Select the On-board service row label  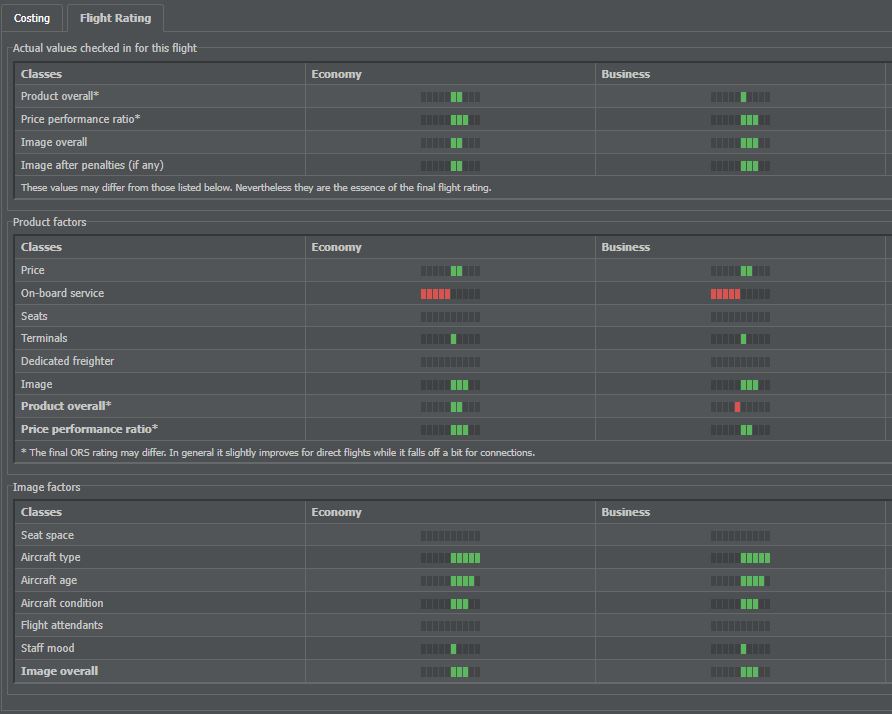[63, 293]
